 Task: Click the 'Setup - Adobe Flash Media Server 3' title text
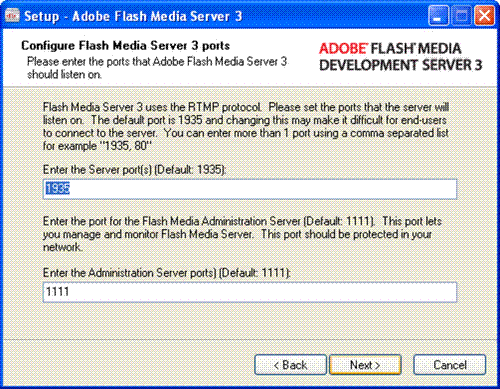pos(133,16)
